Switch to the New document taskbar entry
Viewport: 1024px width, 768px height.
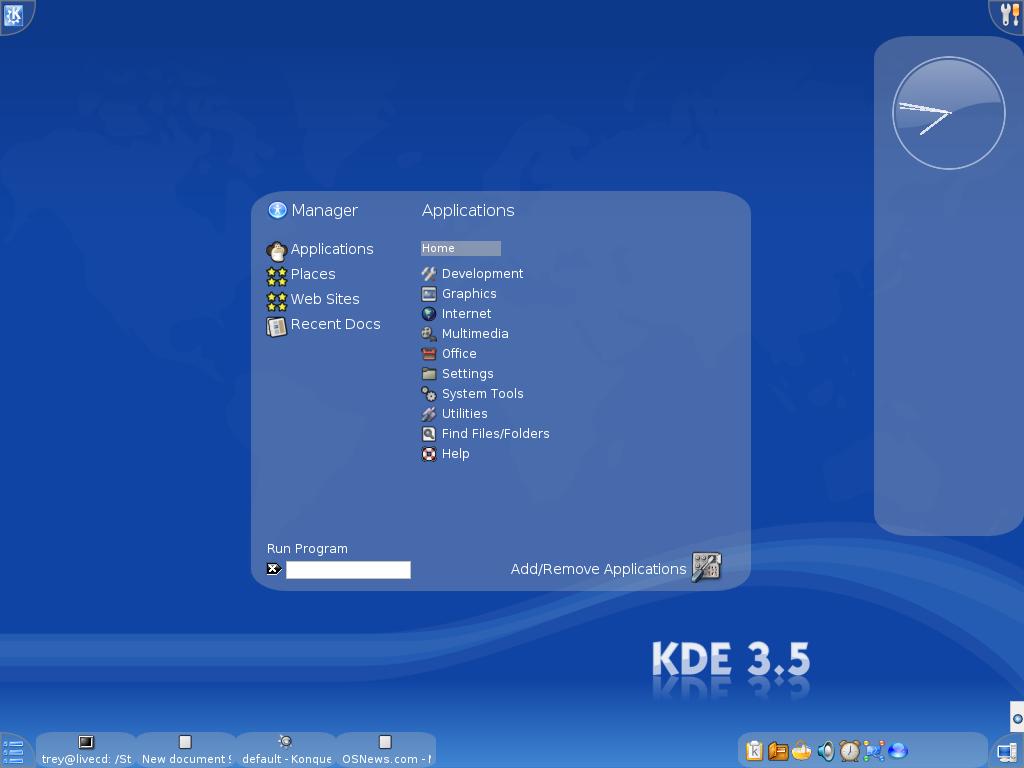[186, 750]
